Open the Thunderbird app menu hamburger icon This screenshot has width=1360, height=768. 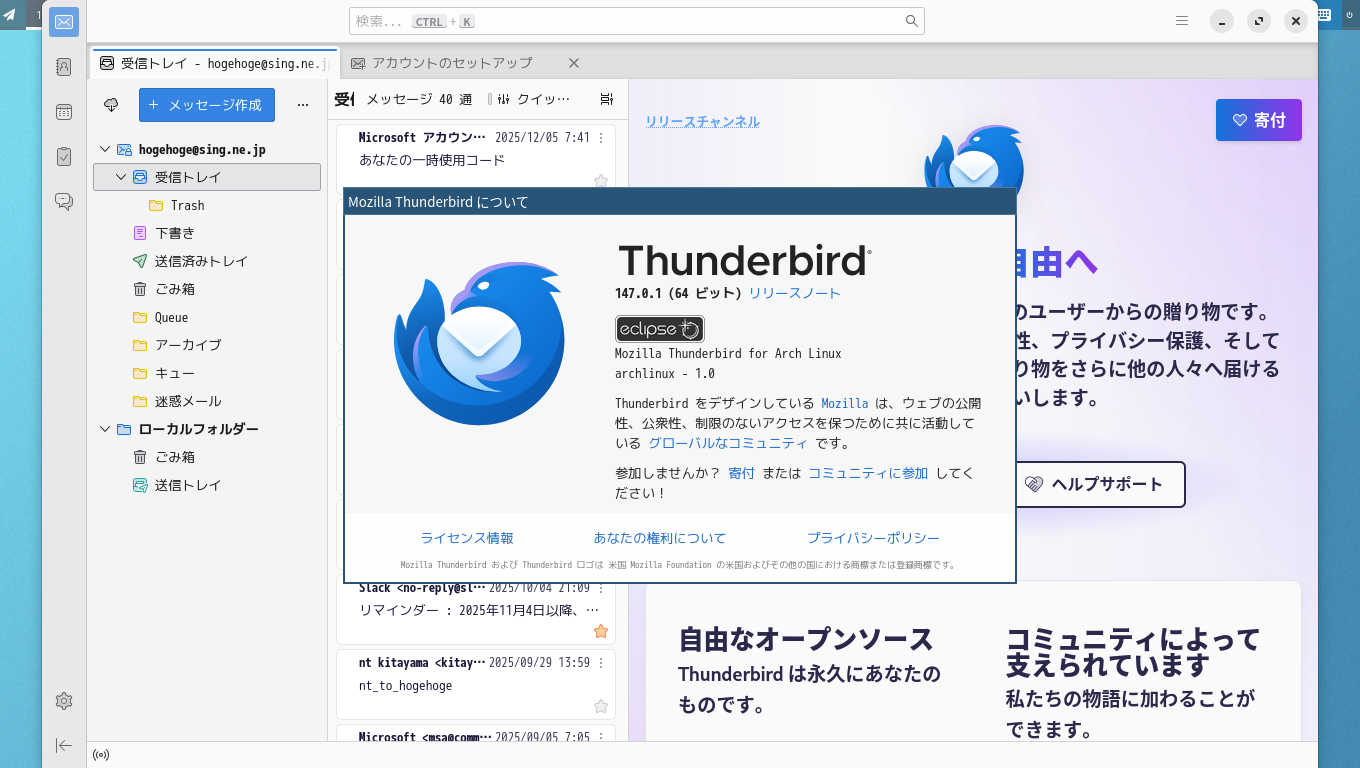[x=1182, y=21]
